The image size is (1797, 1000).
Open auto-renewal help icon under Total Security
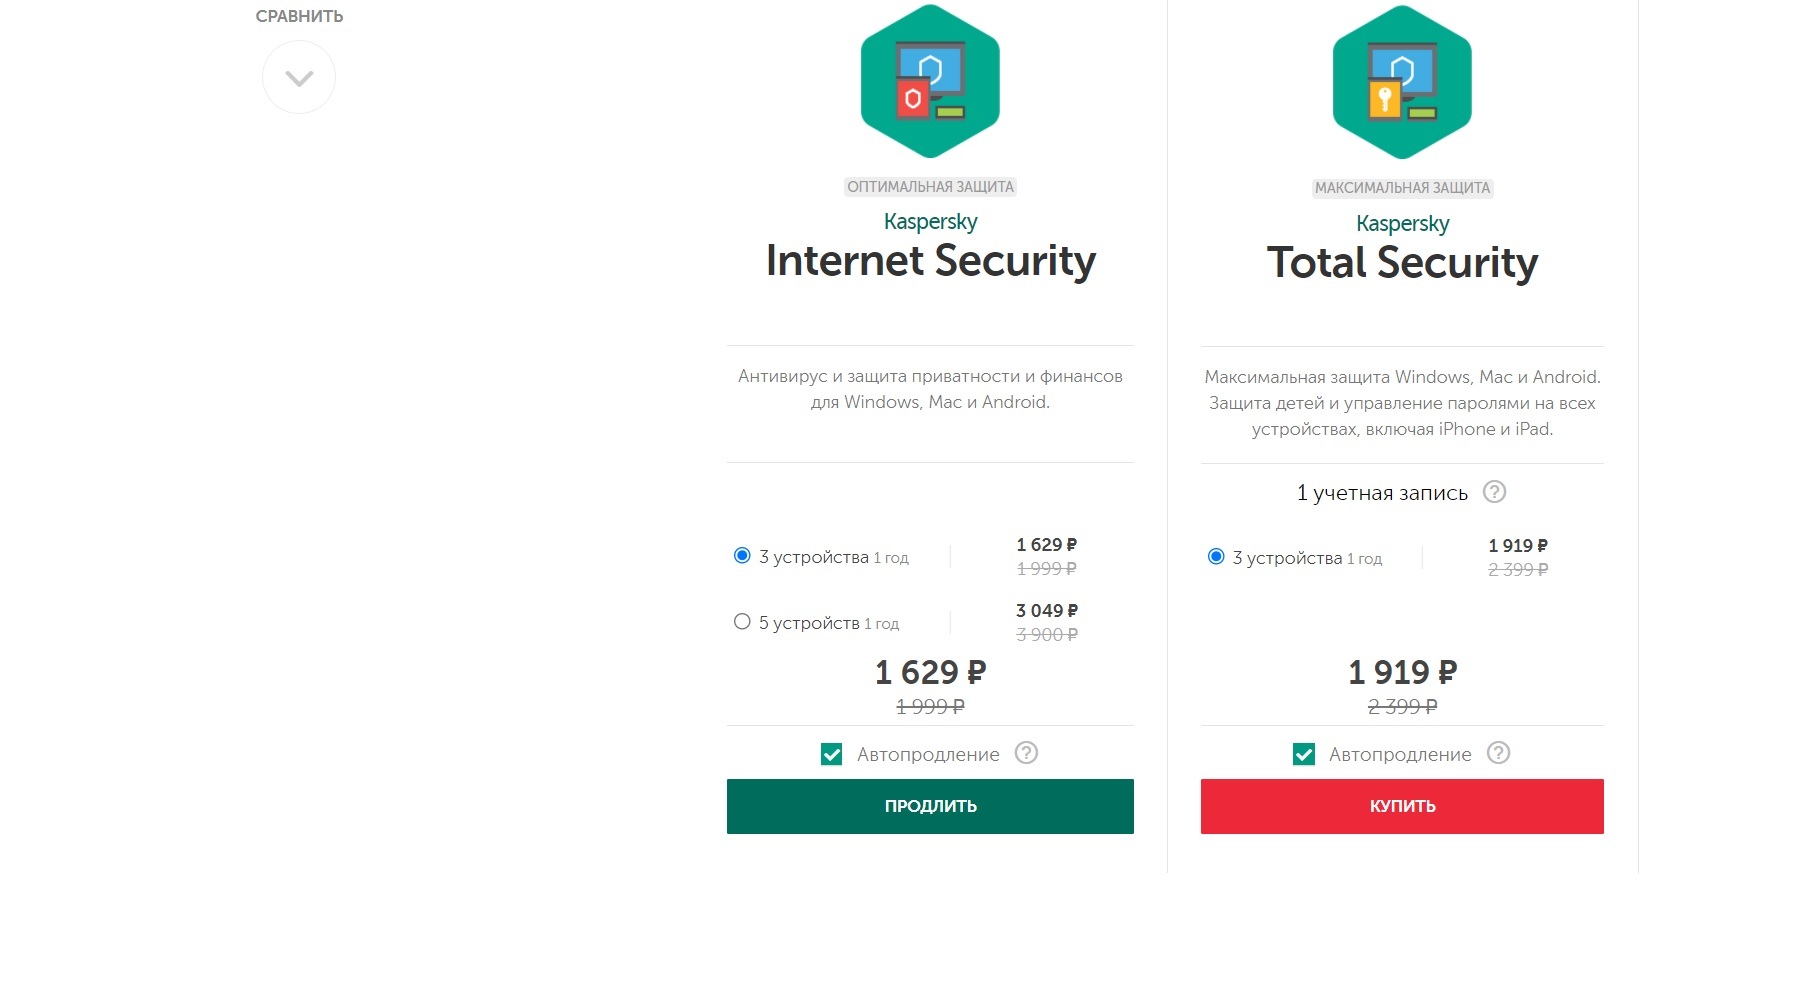[1498, 753]
